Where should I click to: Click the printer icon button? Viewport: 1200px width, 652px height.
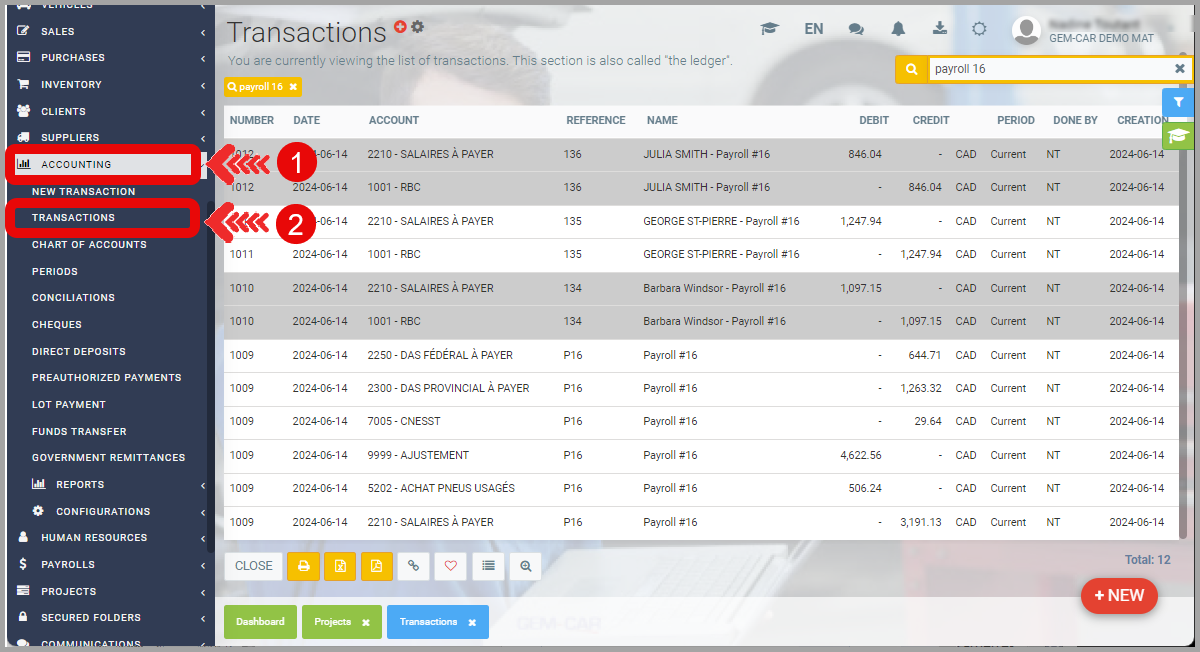[303, 566]
